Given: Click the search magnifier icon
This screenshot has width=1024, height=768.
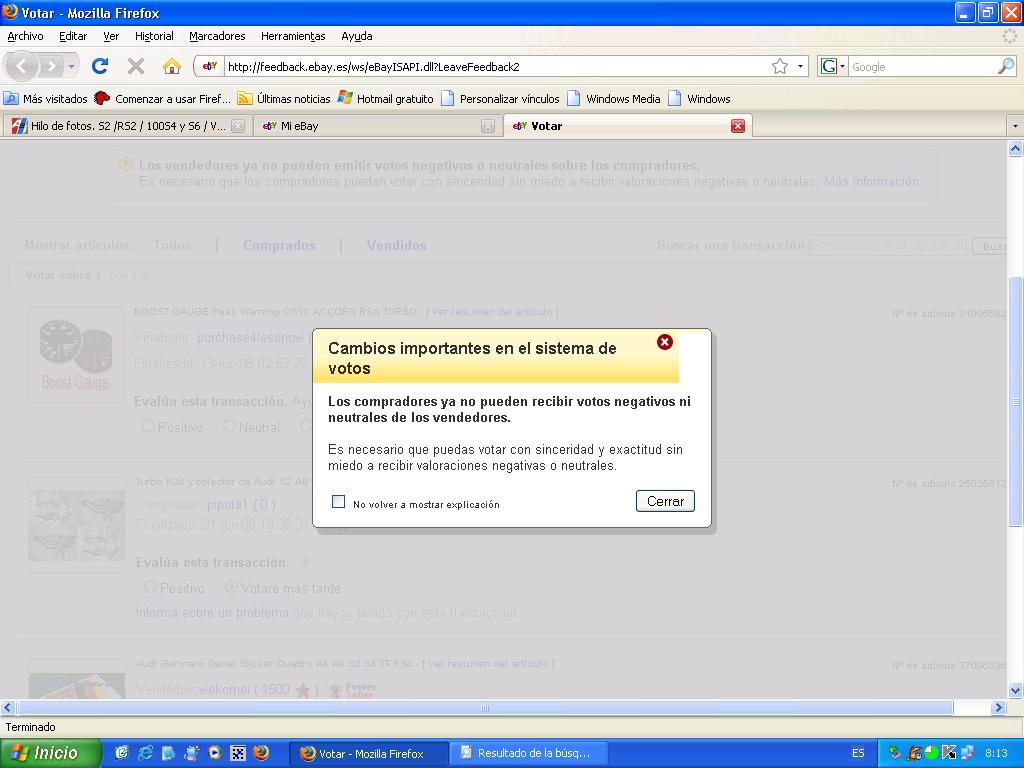Looking at the screenshot, I should 1006,67.
